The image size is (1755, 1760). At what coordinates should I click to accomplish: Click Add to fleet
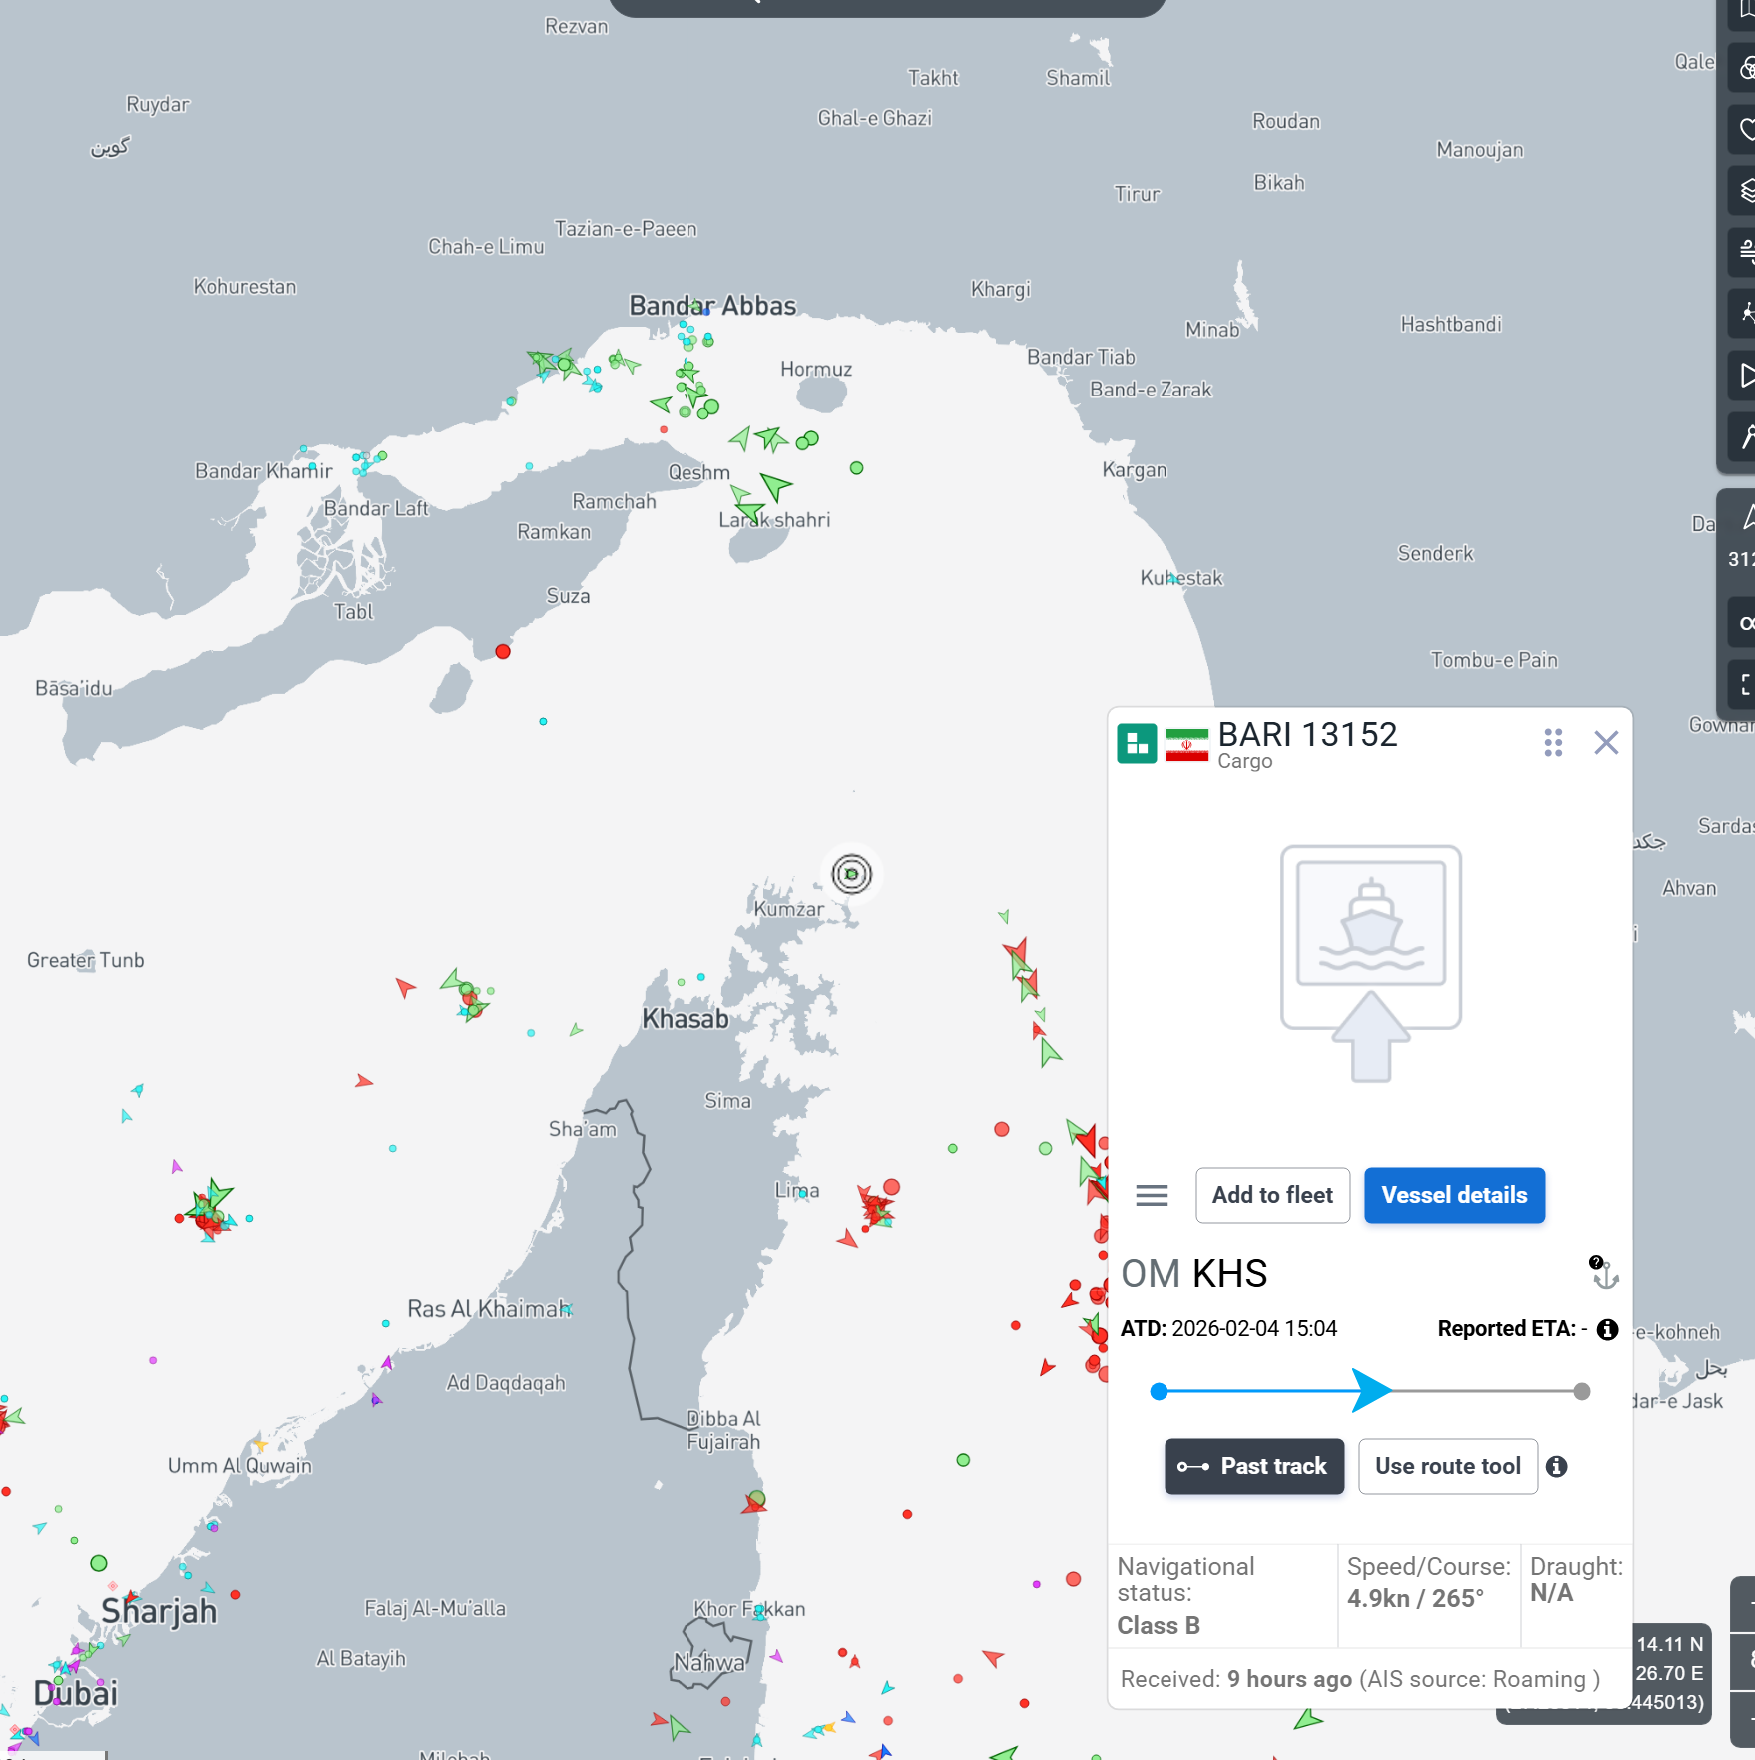[1272, 1196]
